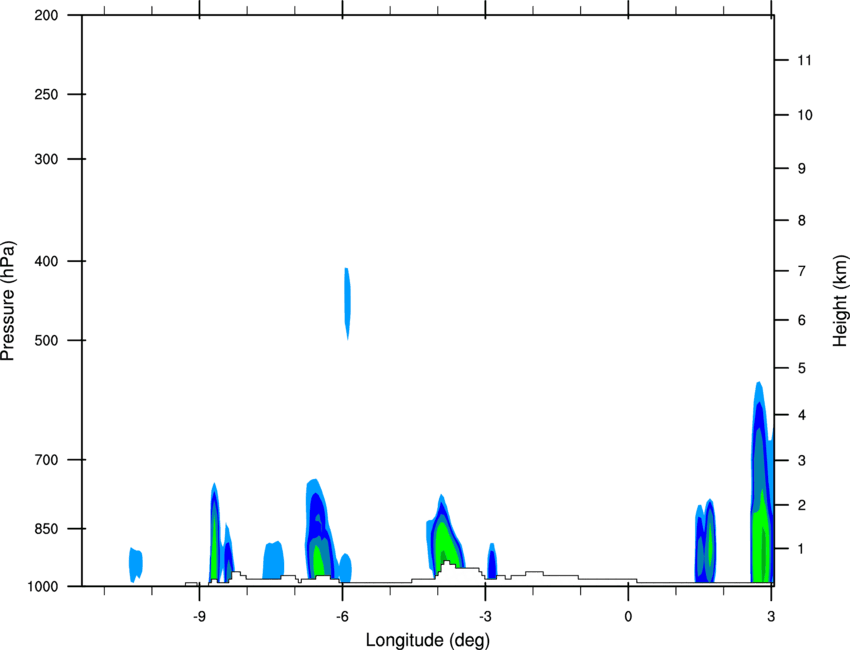Click the twin blue plumes near longitude 1.5
Viewport: 850px width, 650px height.
click(x=705, y=541)
